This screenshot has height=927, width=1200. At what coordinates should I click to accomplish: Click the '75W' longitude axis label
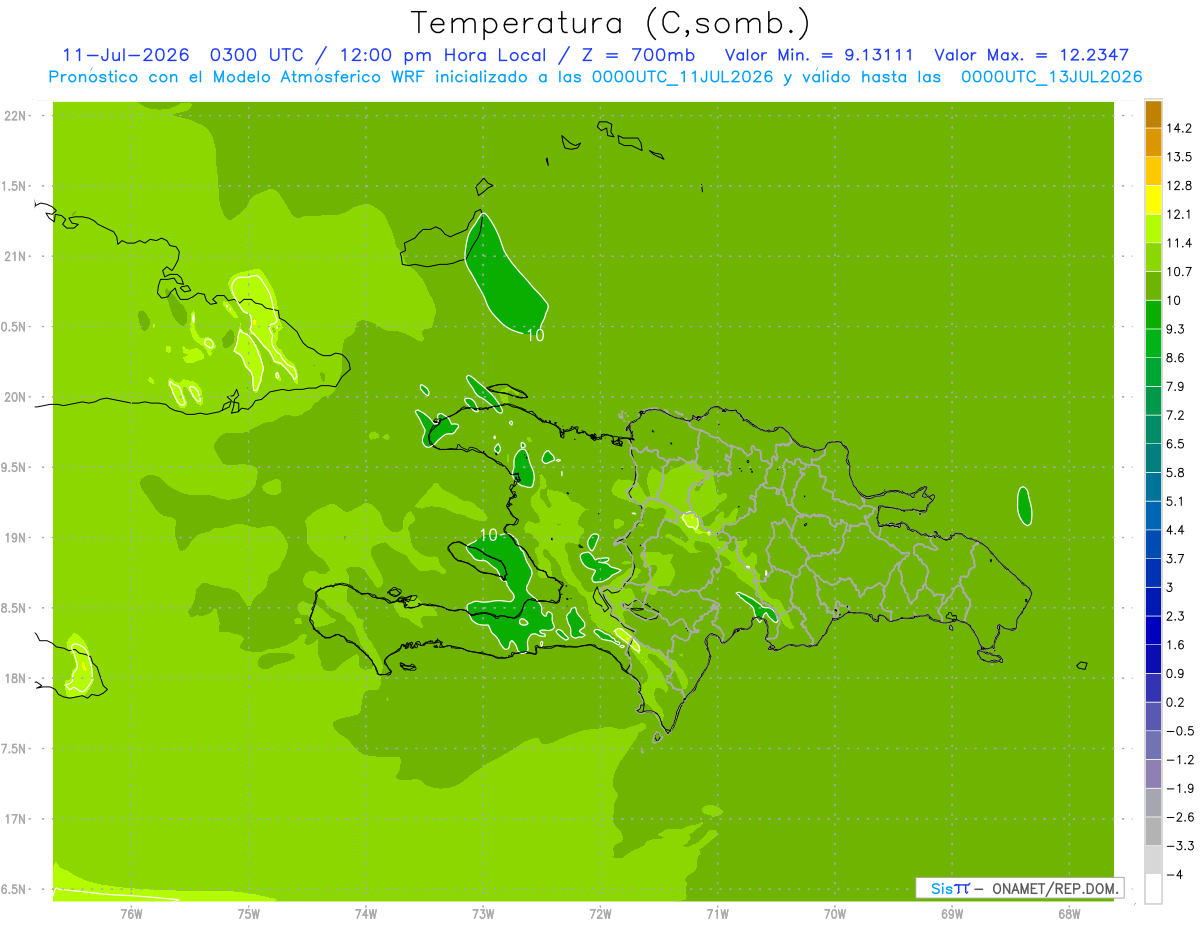coord(249,913)
